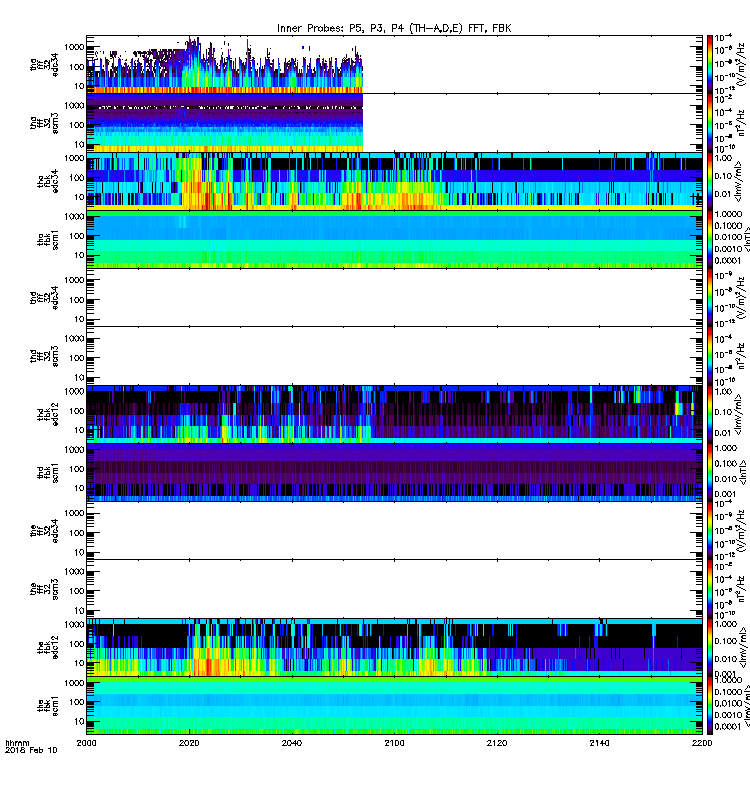Click the 'hhmm' time format label

tap(17, 743)
